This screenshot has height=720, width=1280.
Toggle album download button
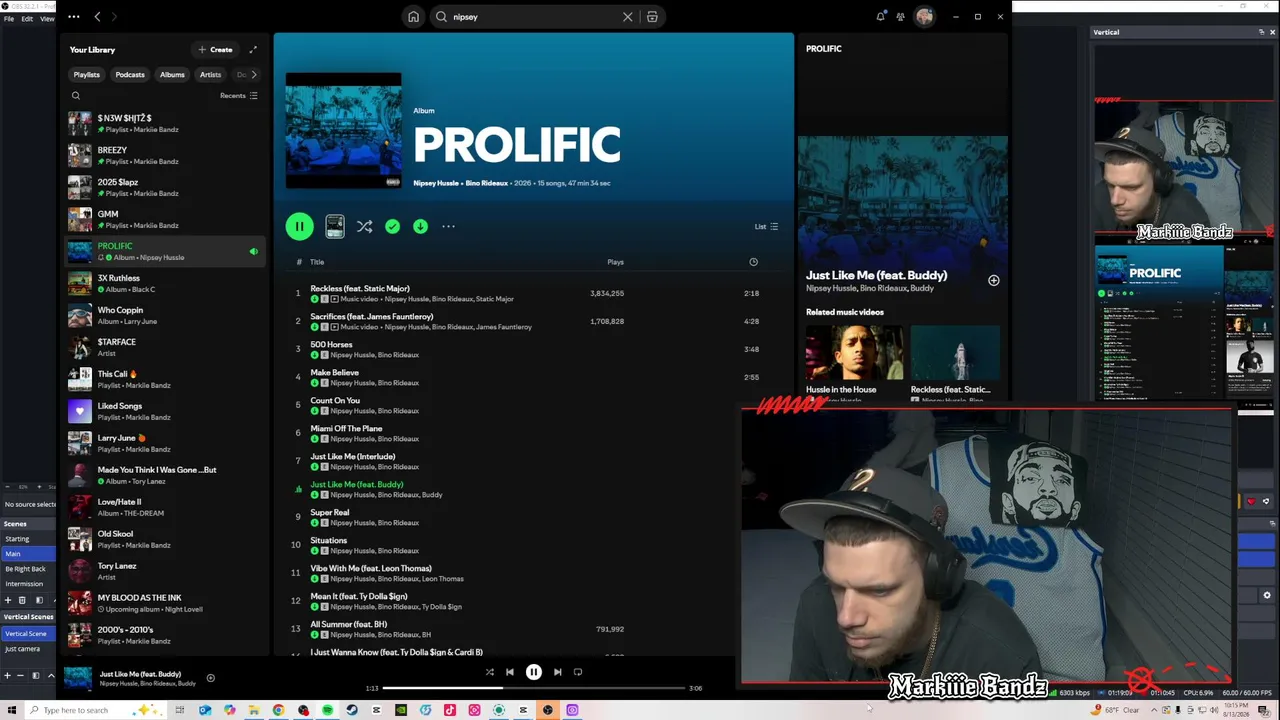click(420, 227)
